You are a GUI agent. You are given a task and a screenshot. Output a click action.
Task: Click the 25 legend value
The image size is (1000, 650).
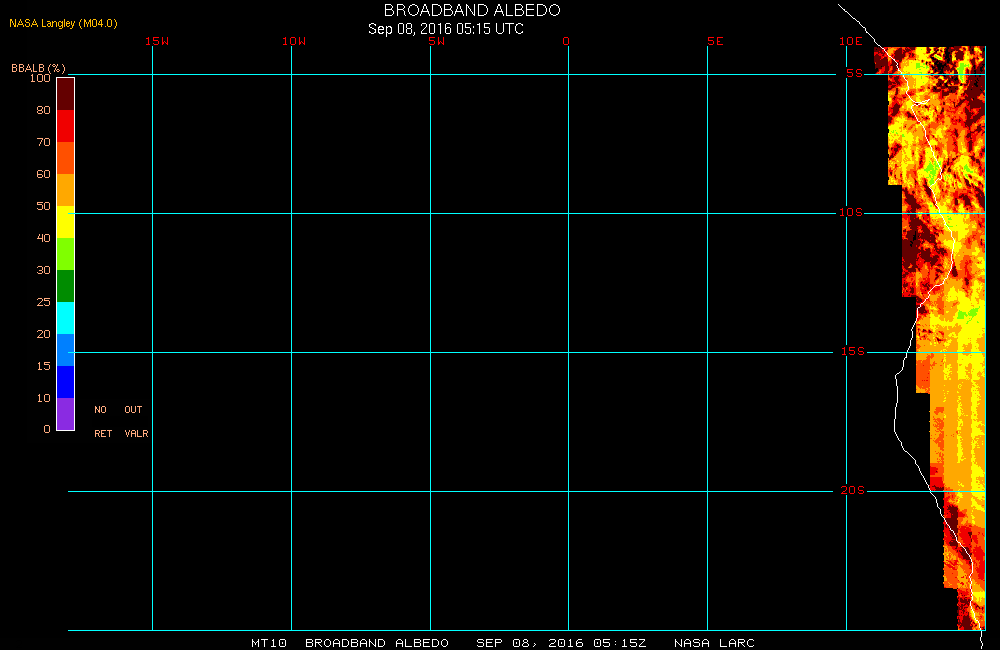[x=43, y=302]
